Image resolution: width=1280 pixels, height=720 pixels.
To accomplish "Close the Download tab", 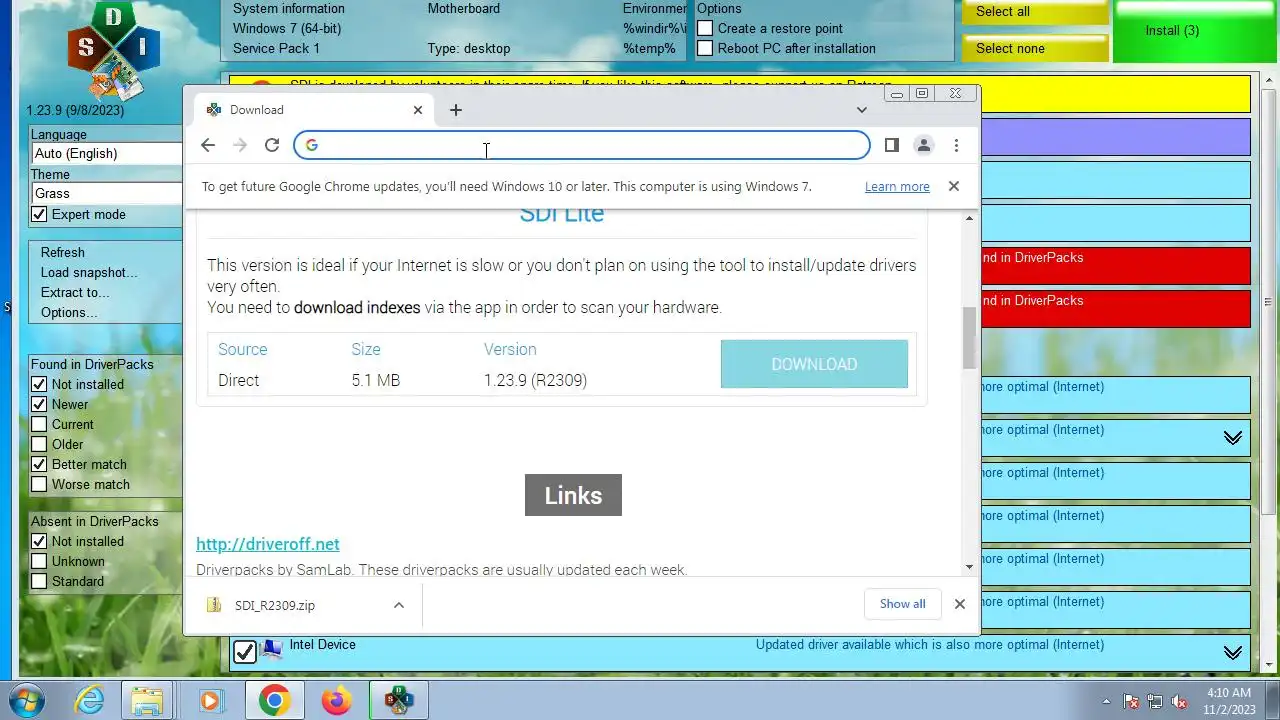I will [418, 110].
